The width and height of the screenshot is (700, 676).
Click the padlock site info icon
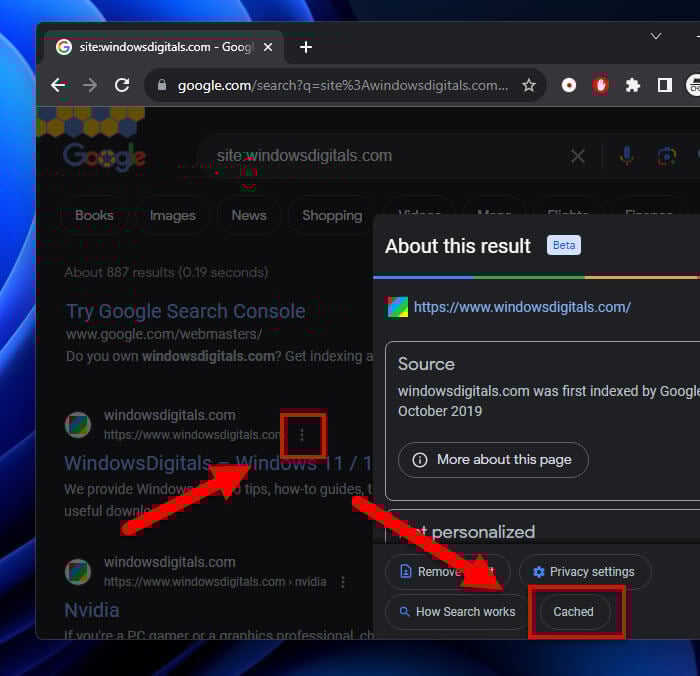[x=162, y=85]
